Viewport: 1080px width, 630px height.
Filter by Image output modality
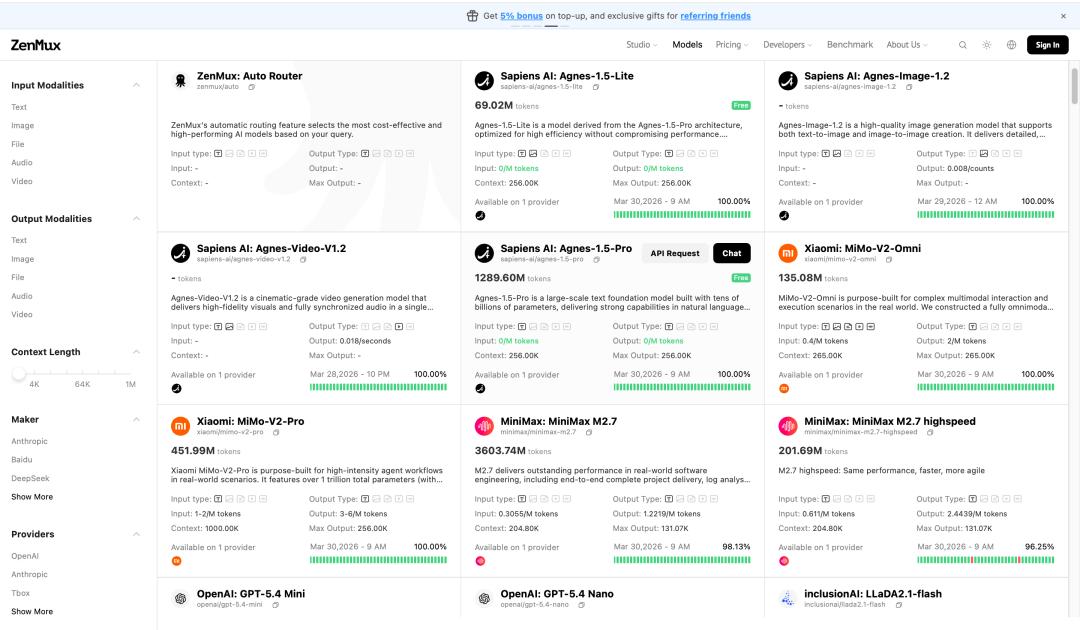(x=22, y=259)
